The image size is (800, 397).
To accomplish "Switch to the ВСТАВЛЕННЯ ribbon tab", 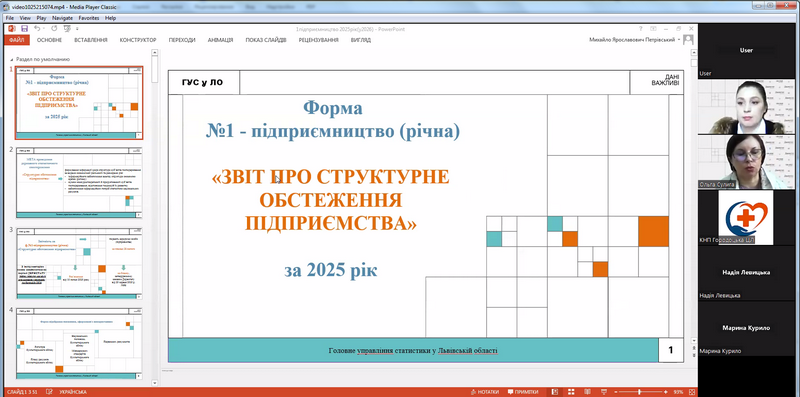I will click(x=91, y=40).
